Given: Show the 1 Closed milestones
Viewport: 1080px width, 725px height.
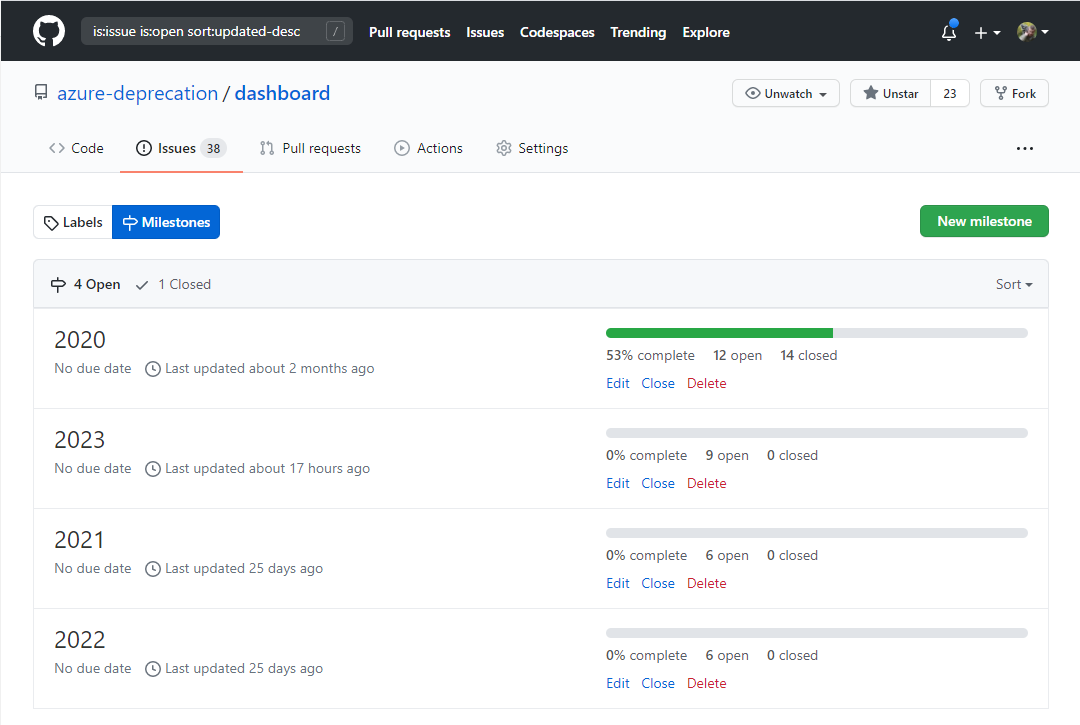Looking at the screenshot, I should [x=174, y=284].
